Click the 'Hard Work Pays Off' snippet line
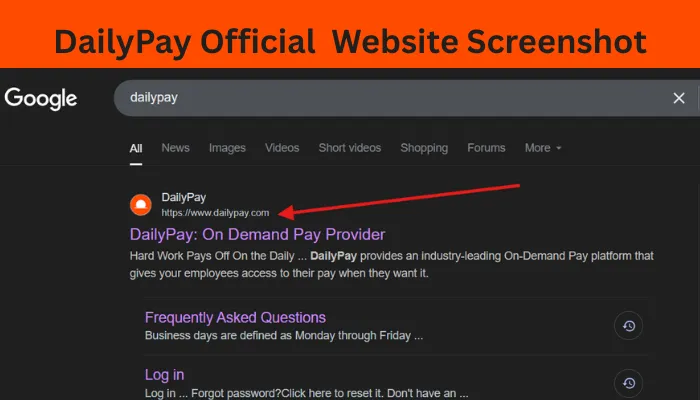The width and height of the screenshot is (700, 400). tap(392, 256)
